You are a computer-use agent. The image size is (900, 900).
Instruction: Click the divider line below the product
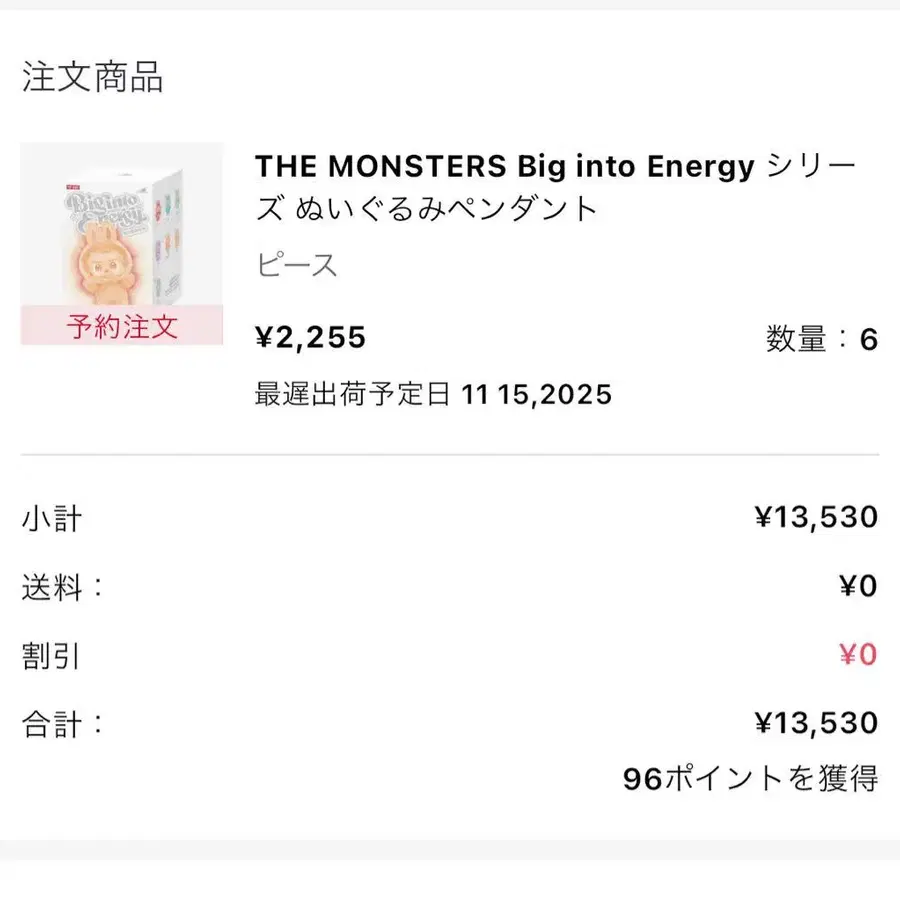[x=450, y=455]
